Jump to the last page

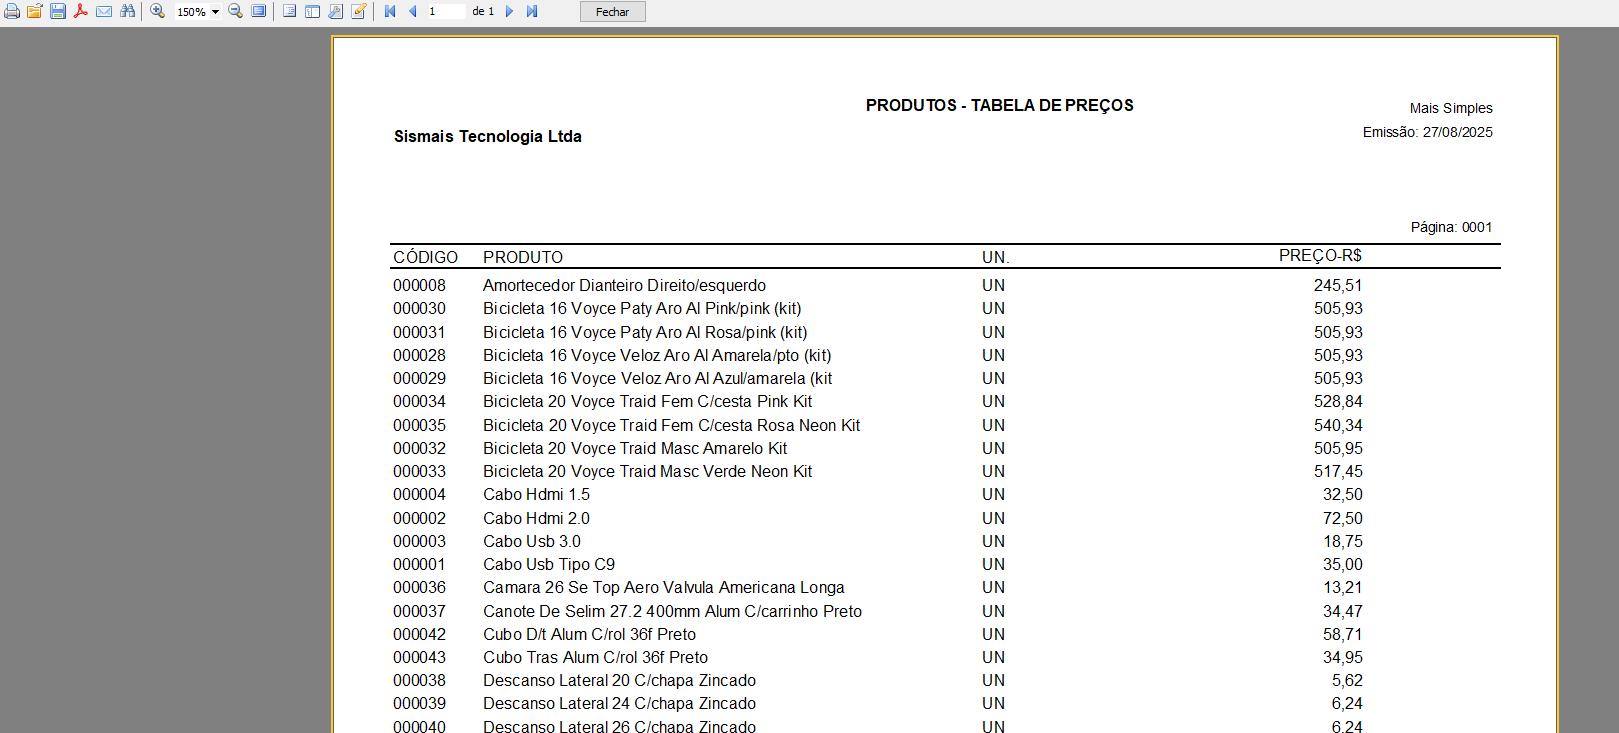point(532,11)
